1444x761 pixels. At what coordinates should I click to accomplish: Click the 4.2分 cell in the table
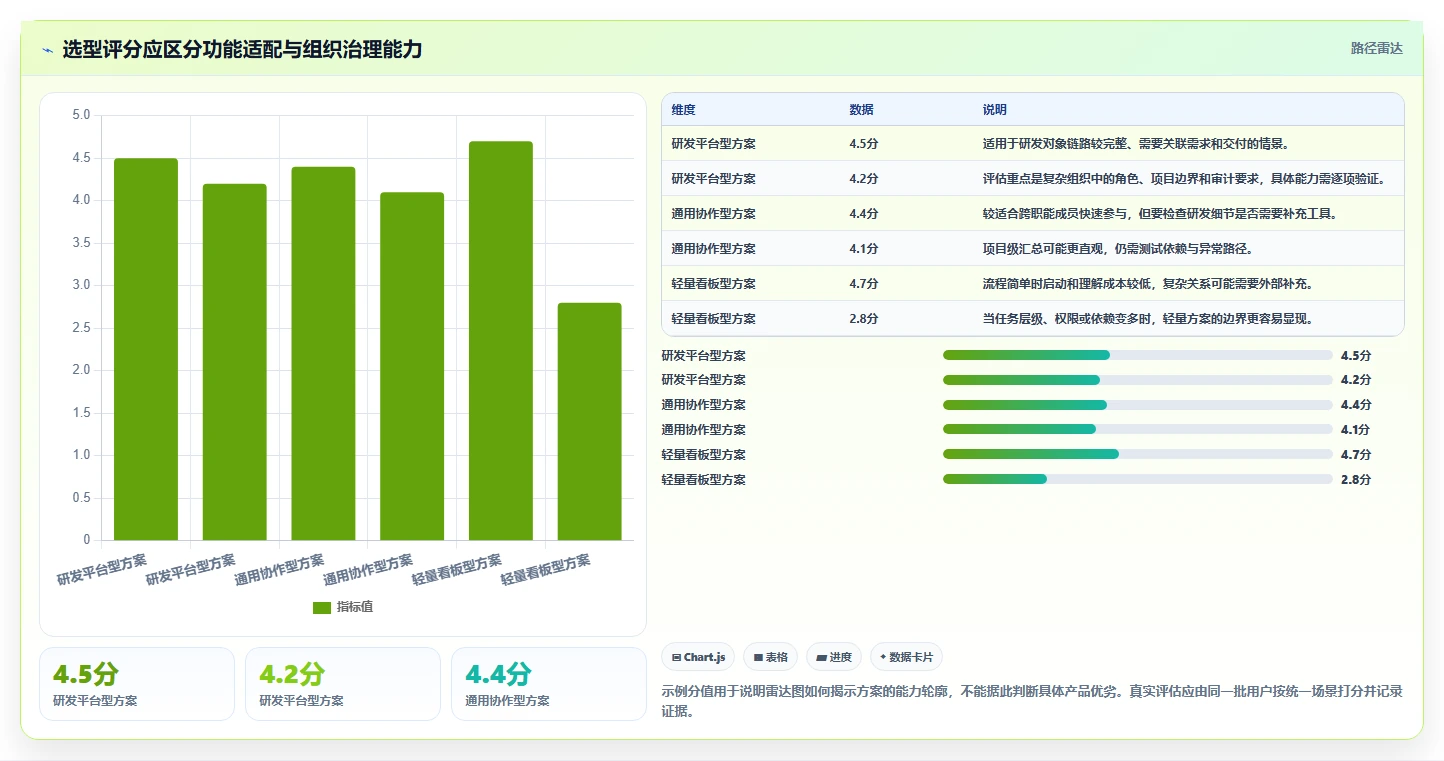tap(864, 179)
